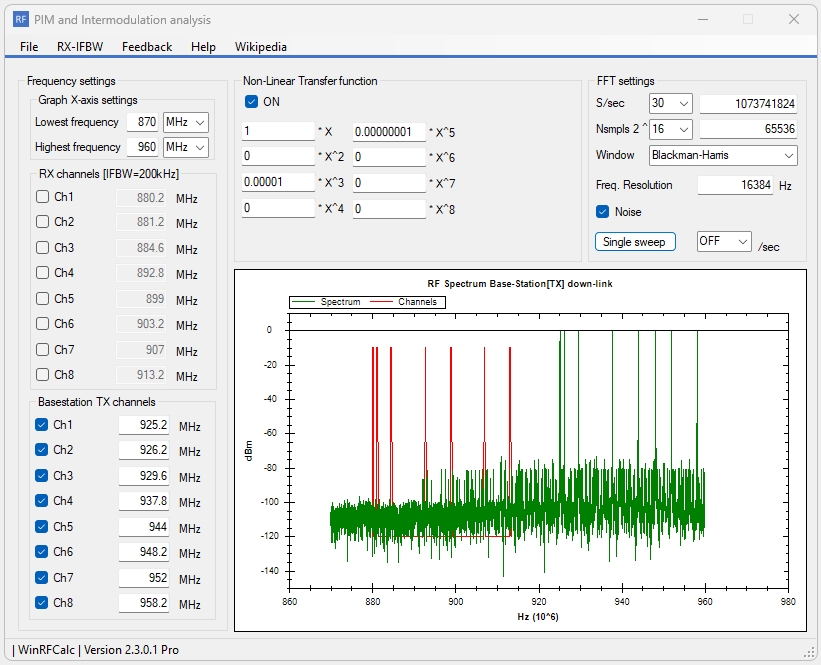Open the Feedback menu
Screen dimensions: 821x665
(x=146, y=47)
